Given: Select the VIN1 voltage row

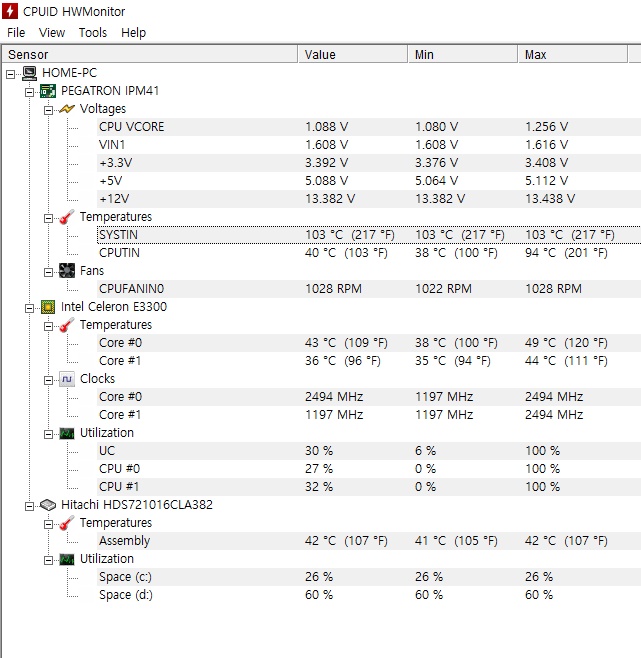Looking at the screenshot, I should 369,145.
